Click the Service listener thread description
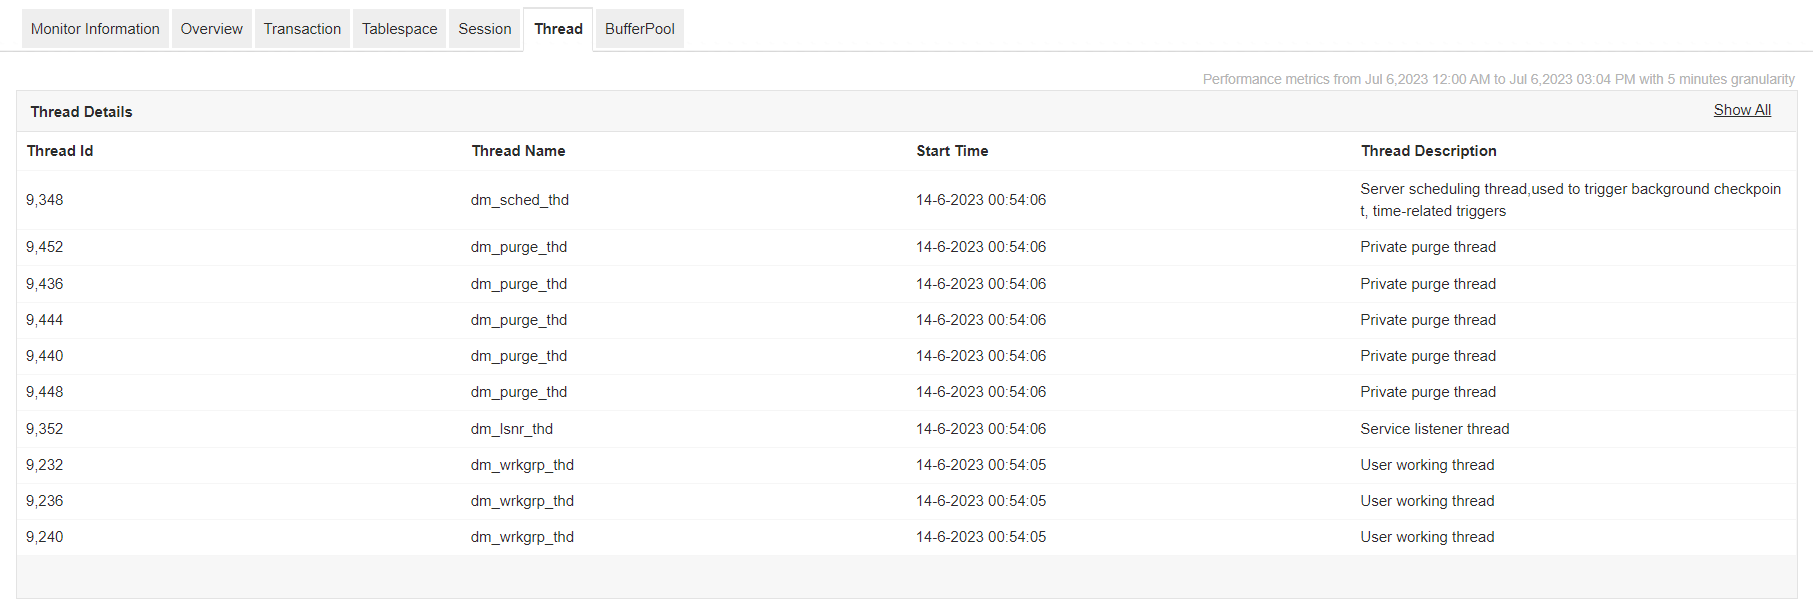This screenshot has height=612, width=1816. tap(1434, 429)
